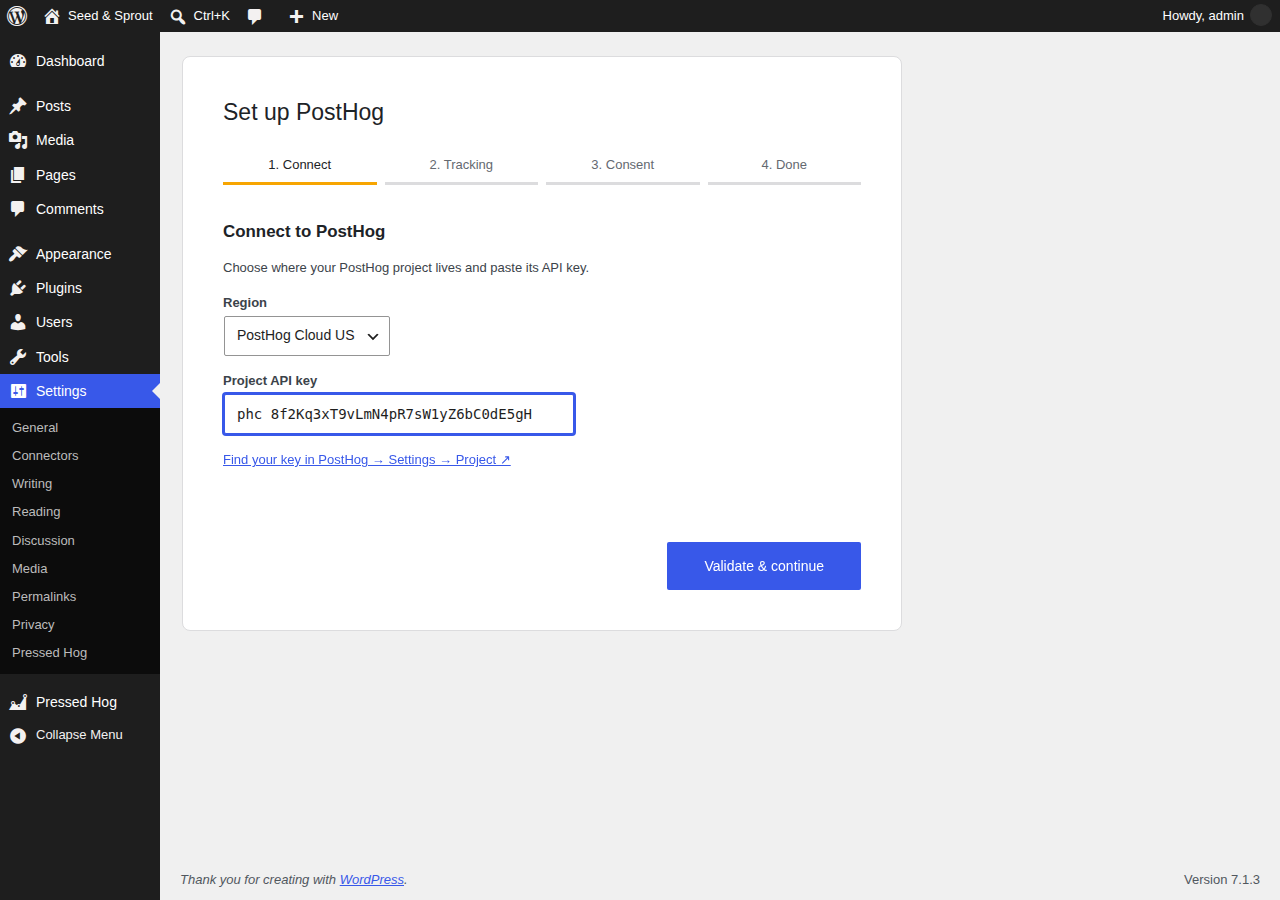1280x900 pixels.
Task: Open Media settings submenu item
Action: click(30, 569)
